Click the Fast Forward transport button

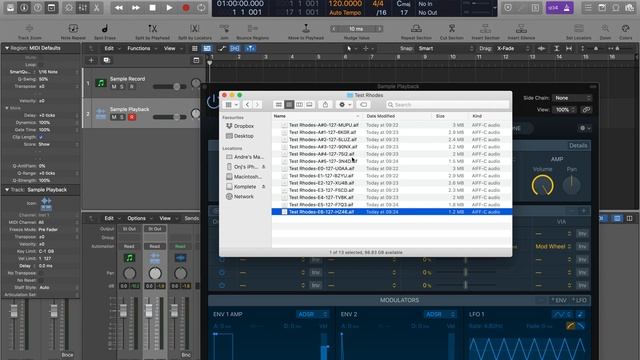click(x=136, y=8)
